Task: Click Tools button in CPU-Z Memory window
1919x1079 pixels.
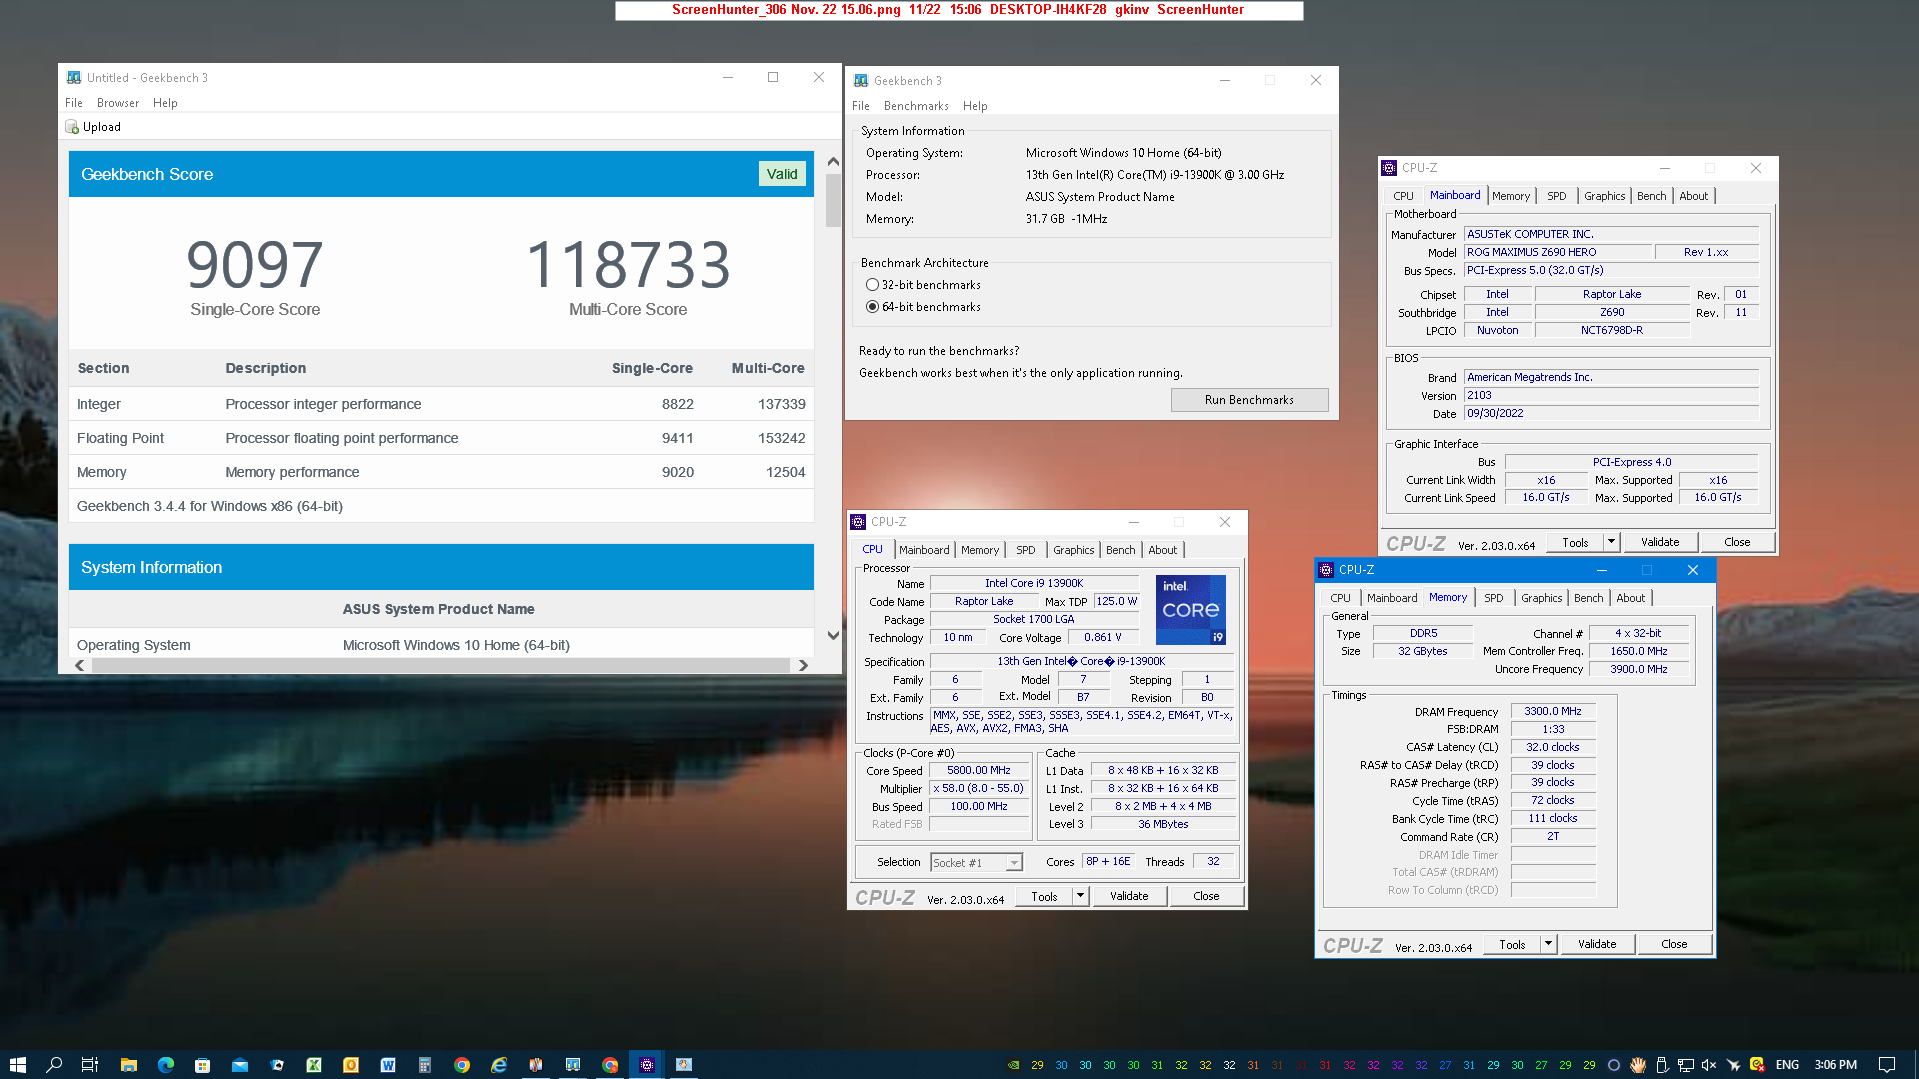Action: tap(1512, 944)
